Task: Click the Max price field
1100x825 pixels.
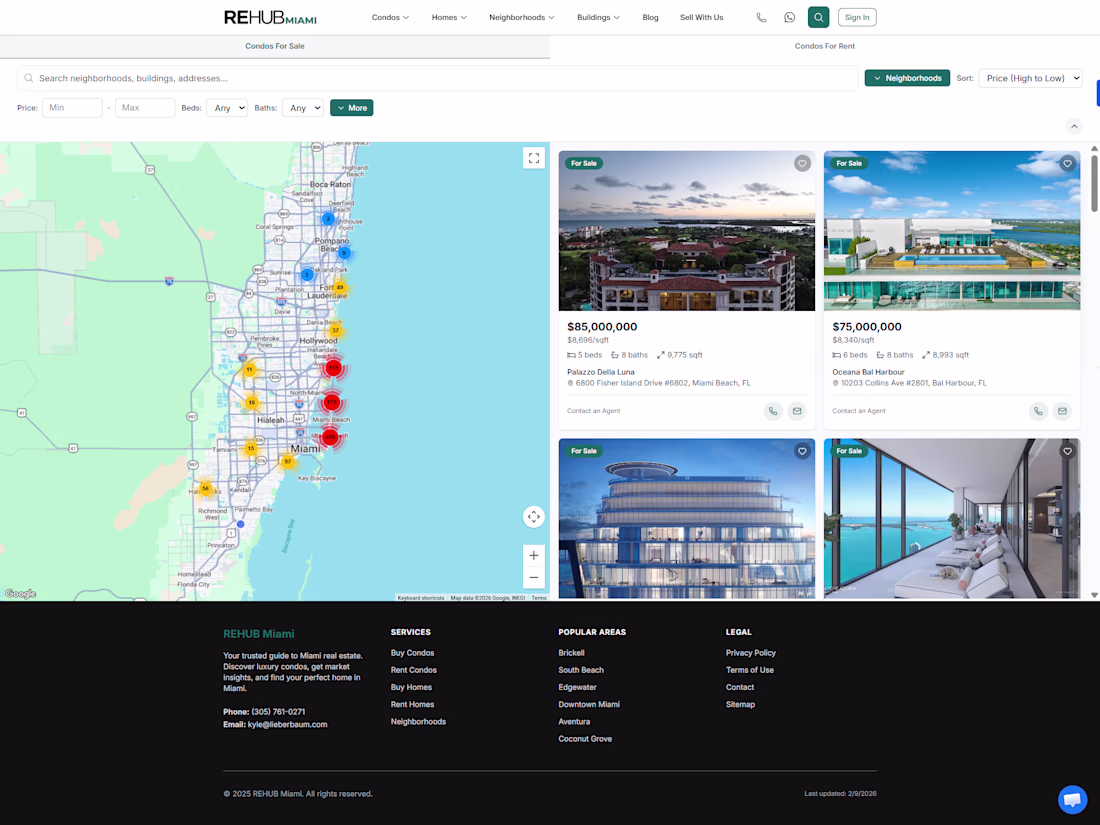Action: [145, 108]
